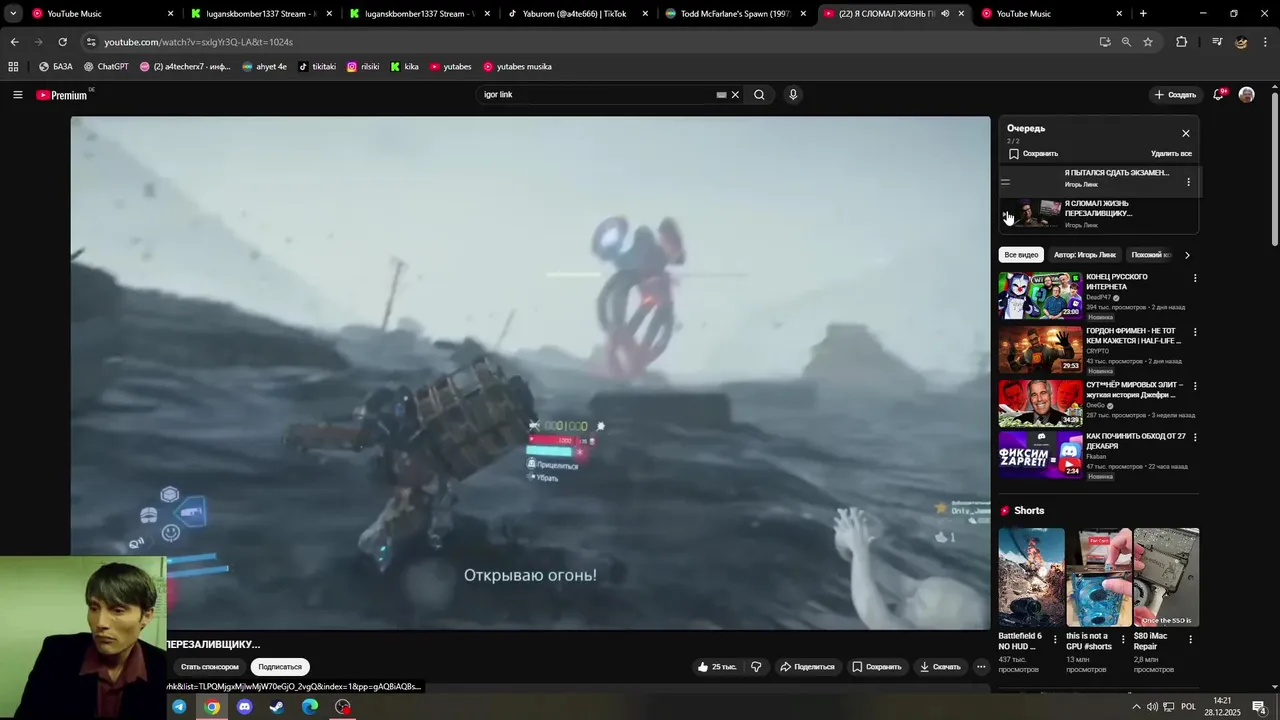Select the Все видео filter chip
Screen dimensions: 1280x720
pyautogui.click(x=1021, y=255)
